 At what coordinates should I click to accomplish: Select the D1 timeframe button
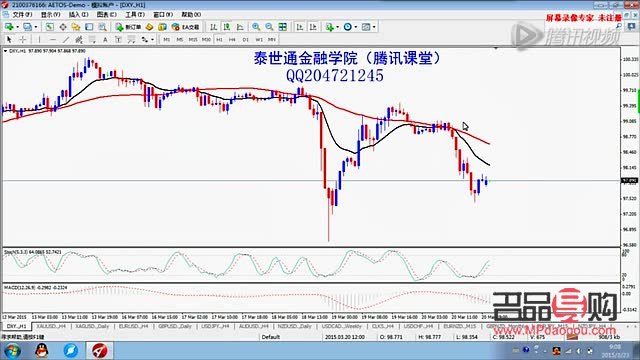pos(245,40)
